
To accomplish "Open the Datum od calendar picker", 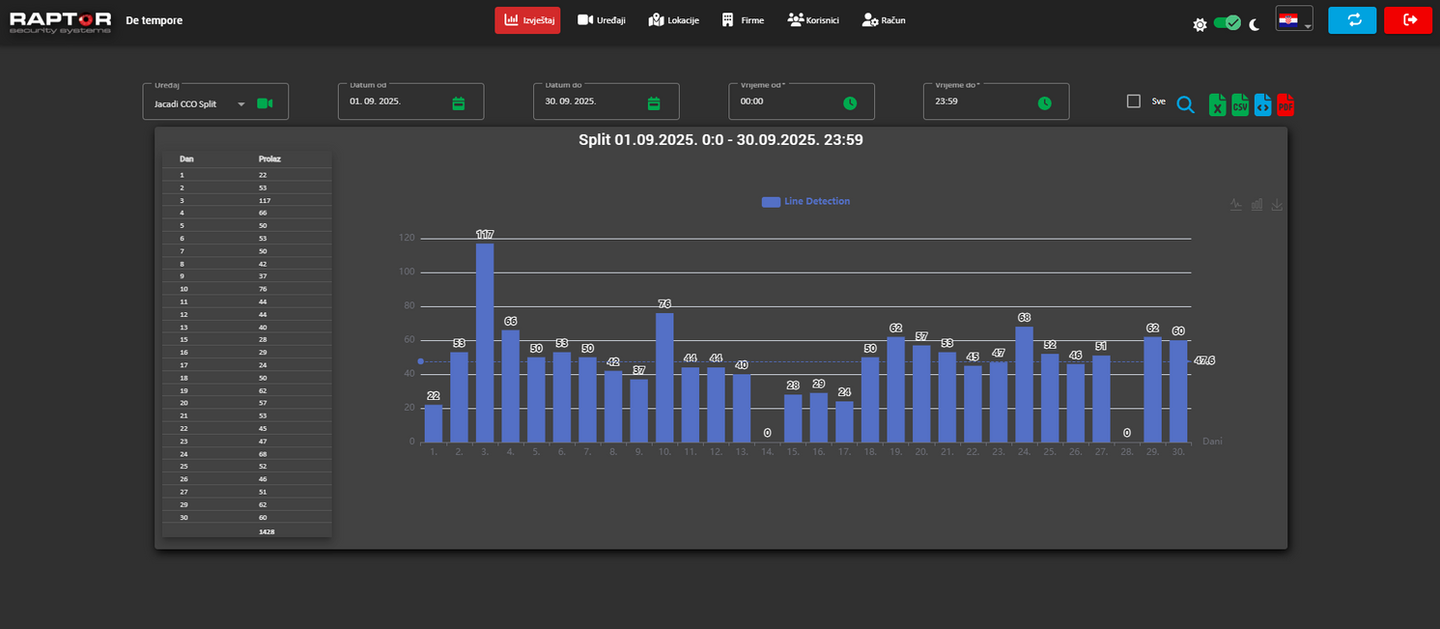I will point(458,103).
